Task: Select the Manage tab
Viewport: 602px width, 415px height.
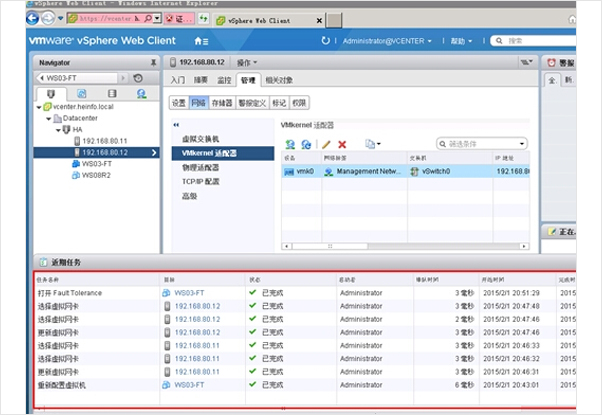Action: point(248,80)
